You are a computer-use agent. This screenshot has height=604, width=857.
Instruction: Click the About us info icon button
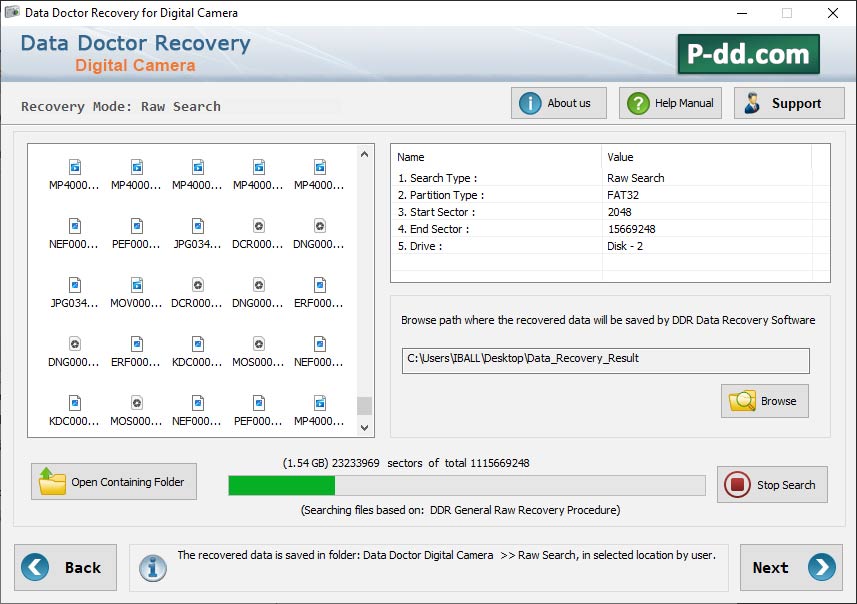click(558, 103)
